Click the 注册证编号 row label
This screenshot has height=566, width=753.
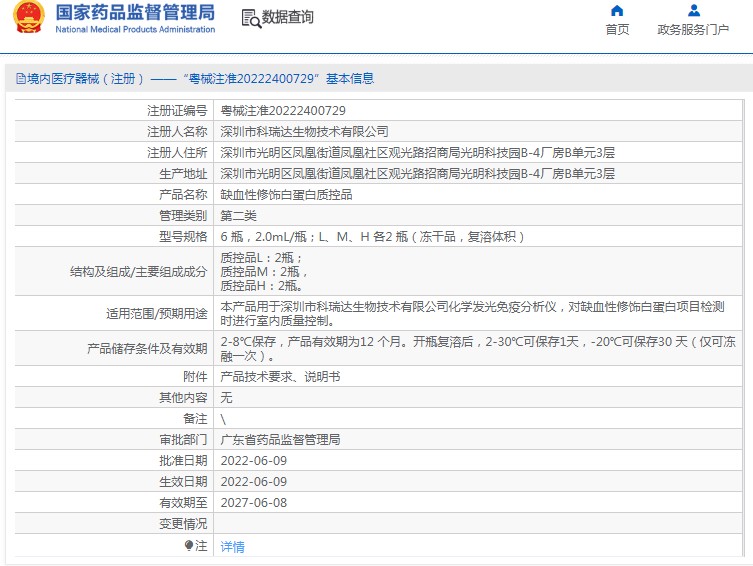point(177,111)
